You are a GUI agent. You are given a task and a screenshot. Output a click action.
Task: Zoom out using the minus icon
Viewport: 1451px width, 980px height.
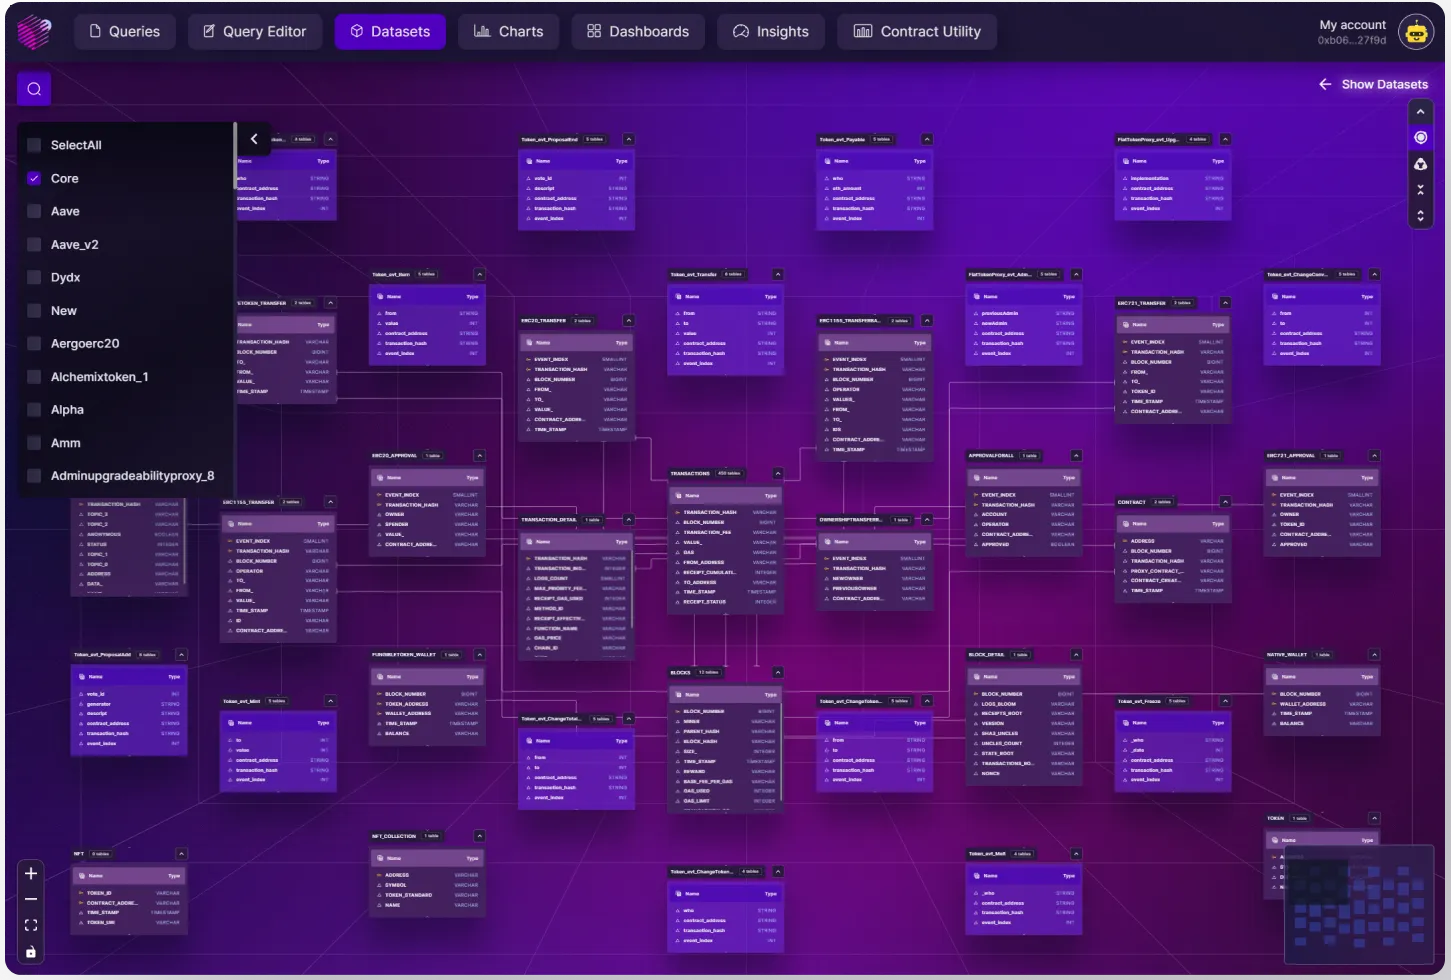point(31,899)
